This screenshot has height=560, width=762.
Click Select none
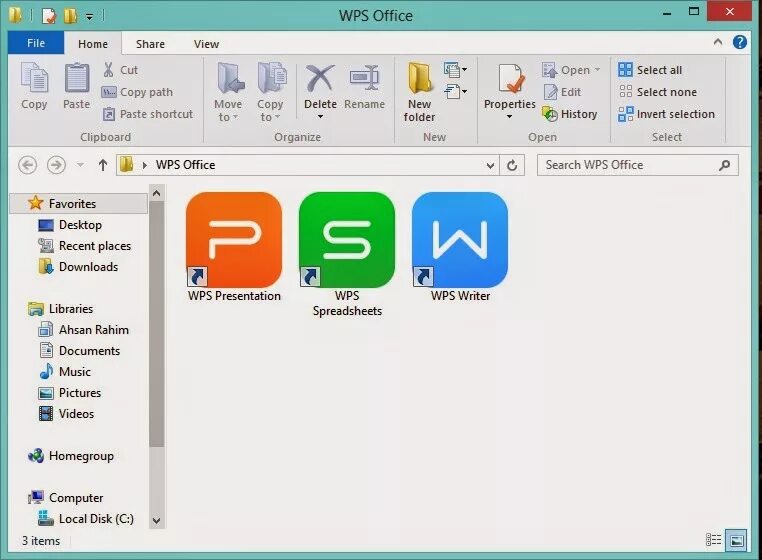[x=658, y=92]
